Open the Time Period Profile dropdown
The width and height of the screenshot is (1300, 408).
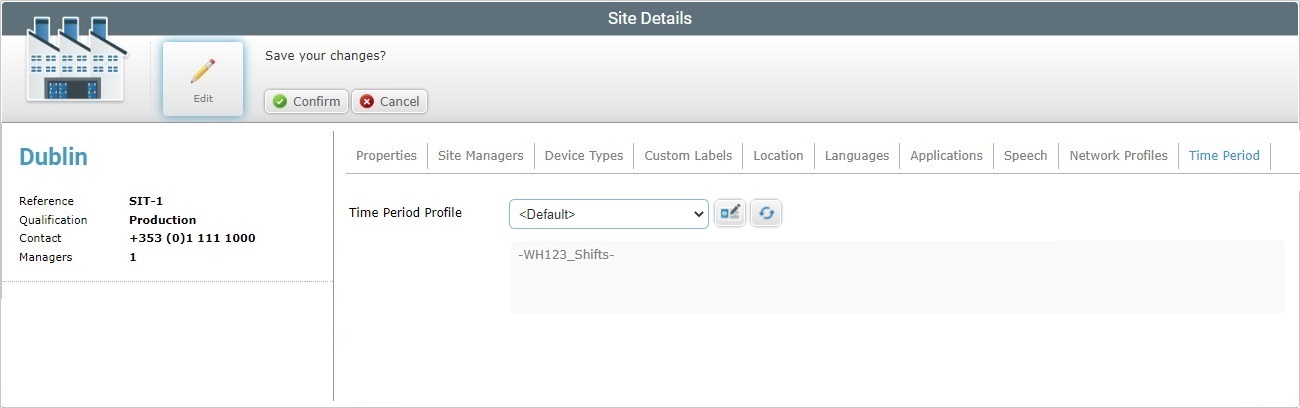pos(608,214)
